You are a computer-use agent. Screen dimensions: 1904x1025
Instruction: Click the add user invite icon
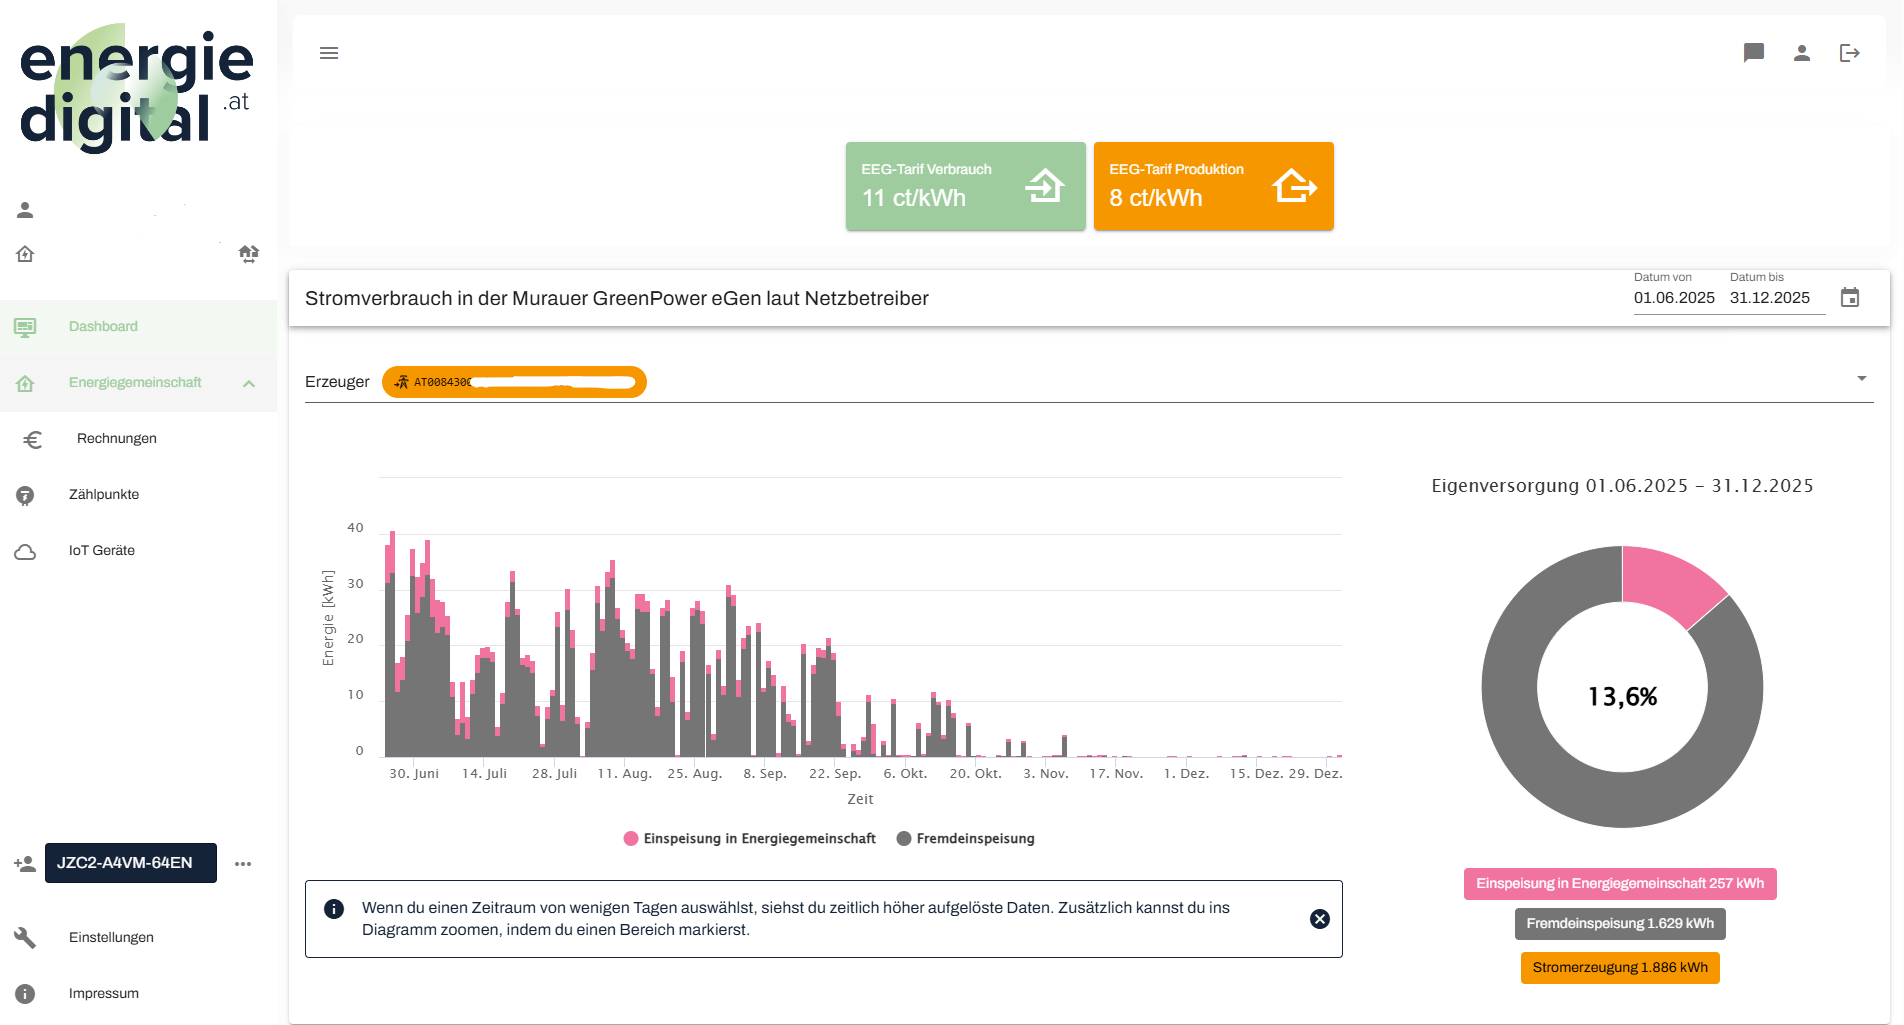pos(25,864)
